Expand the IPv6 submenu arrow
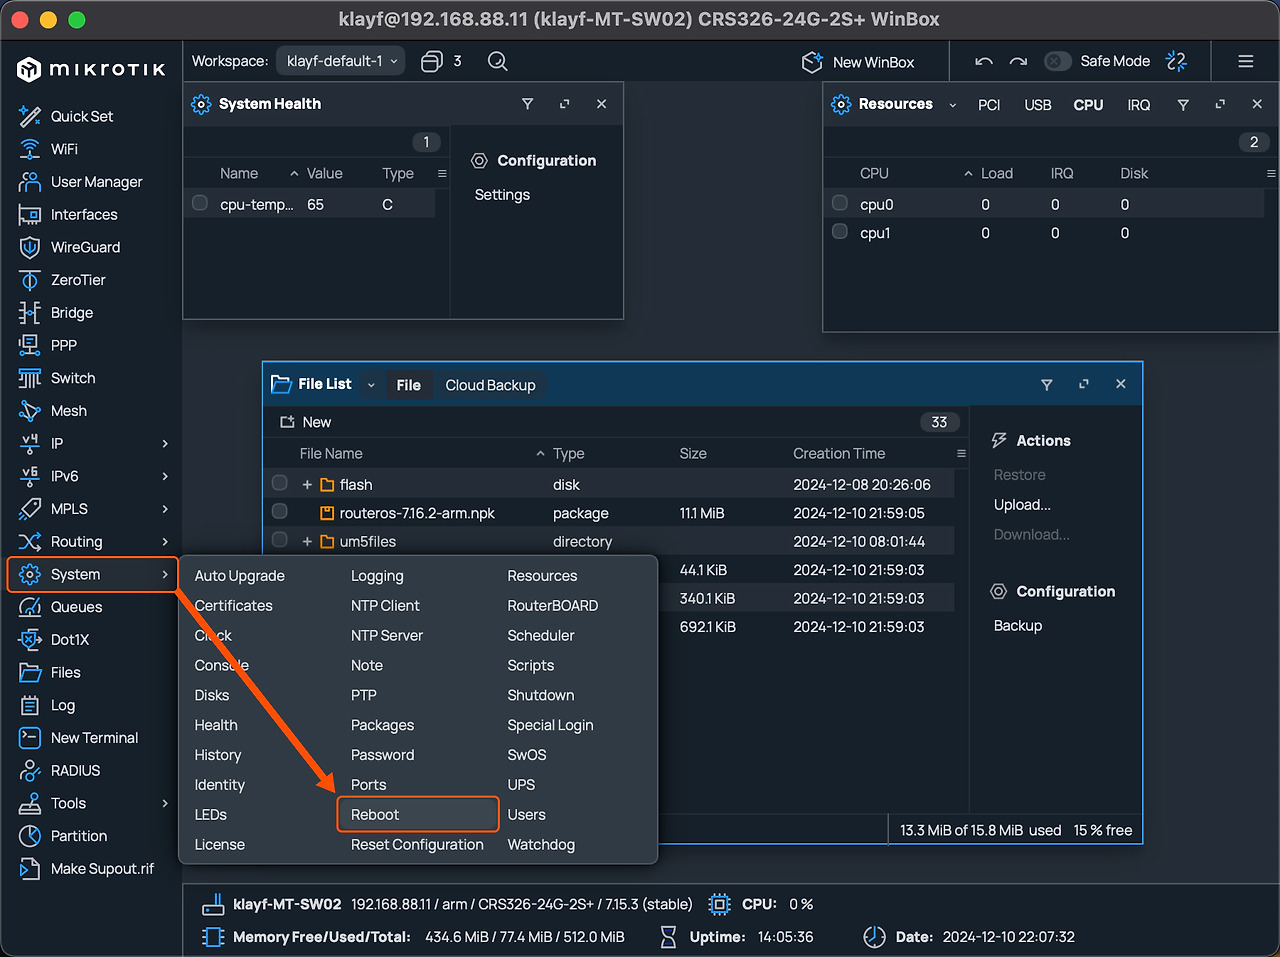This screenshot has height=957, width=1280. point(165,476)
